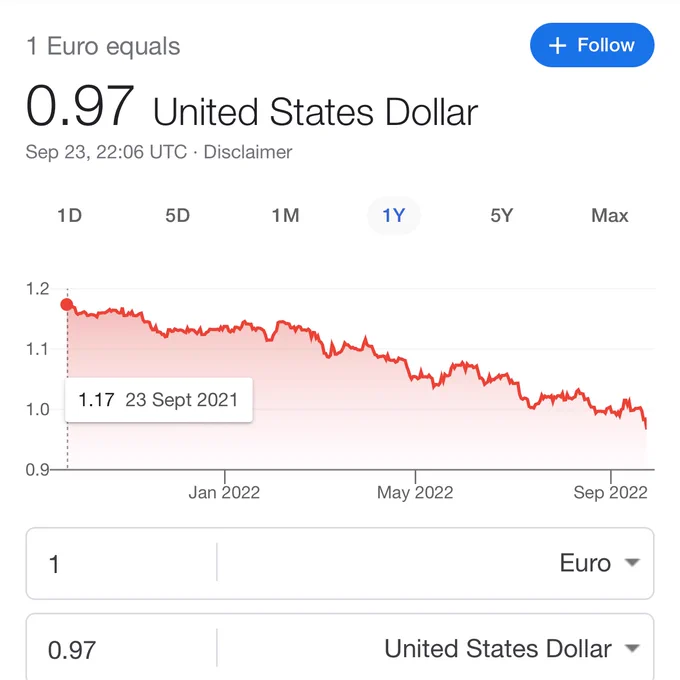
Task: Click the Euro amount input field
Action: click(x=121, y=564)
